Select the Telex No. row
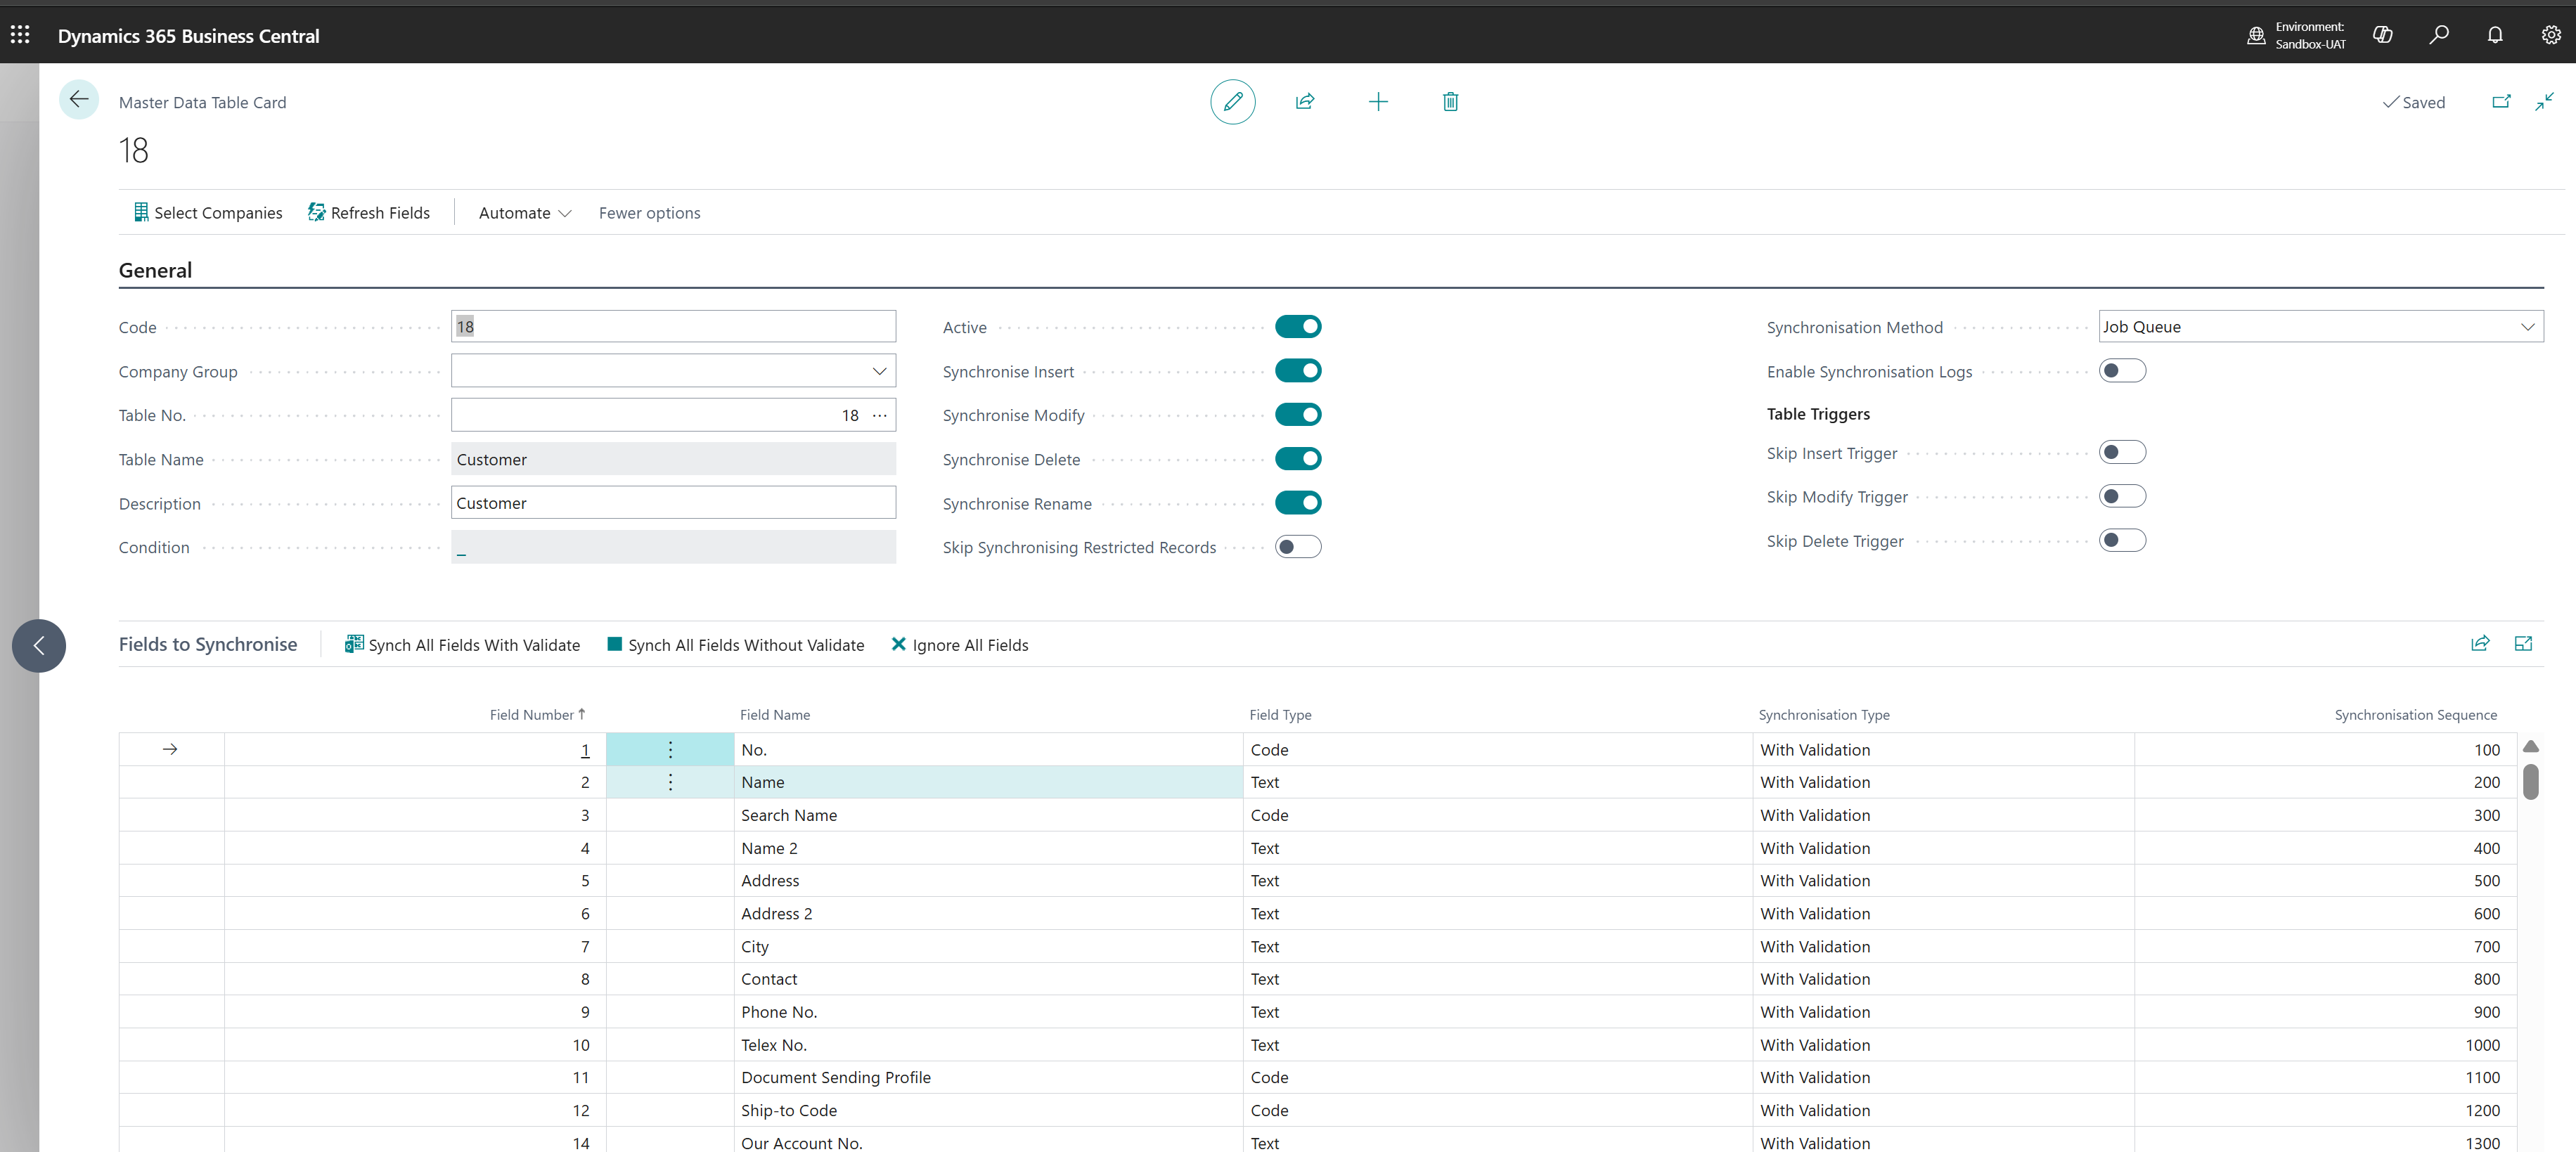 pos(1317,1045)
